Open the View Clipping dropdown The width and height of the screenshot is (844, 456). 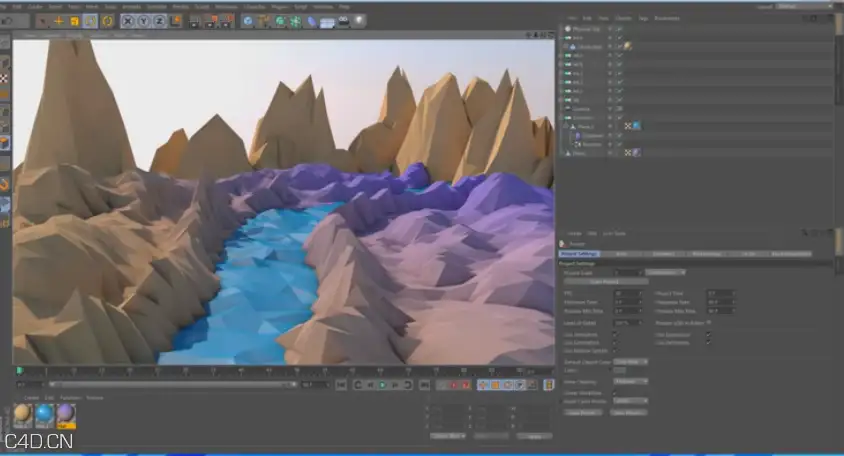coord(630,381)
